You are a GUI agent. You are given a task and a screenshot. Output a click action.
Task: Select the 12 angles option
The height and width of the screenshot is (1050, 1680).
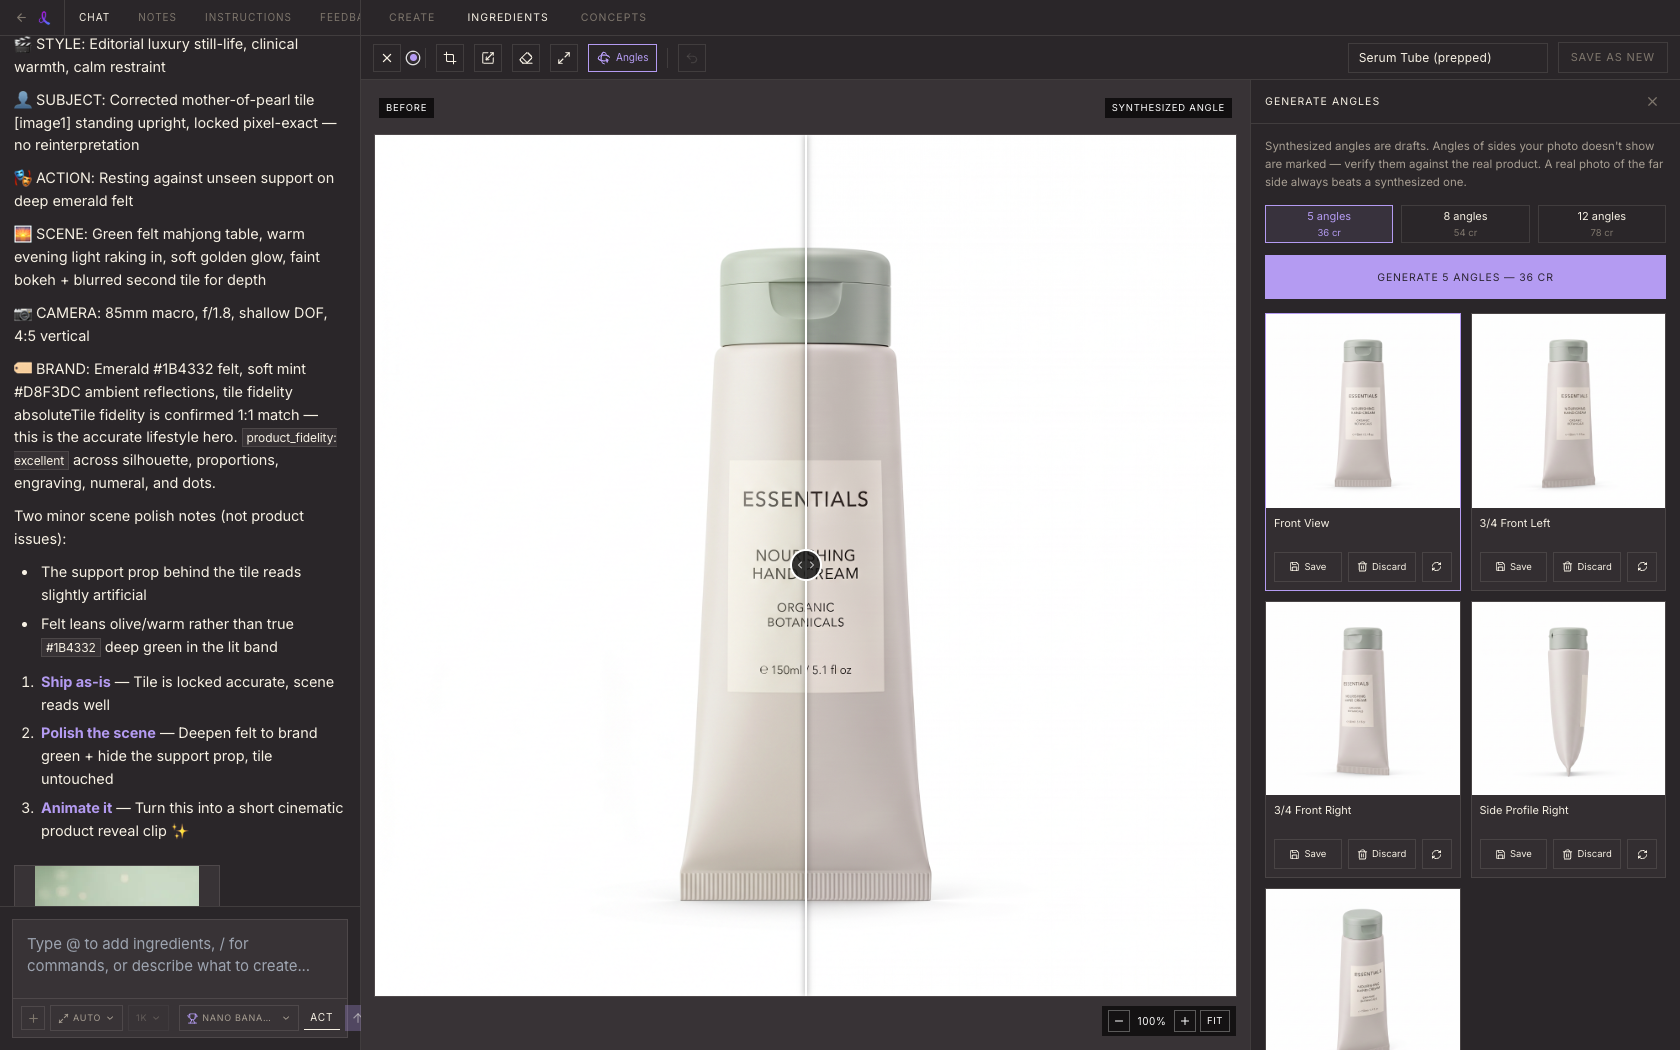(x=1601, y=224)
